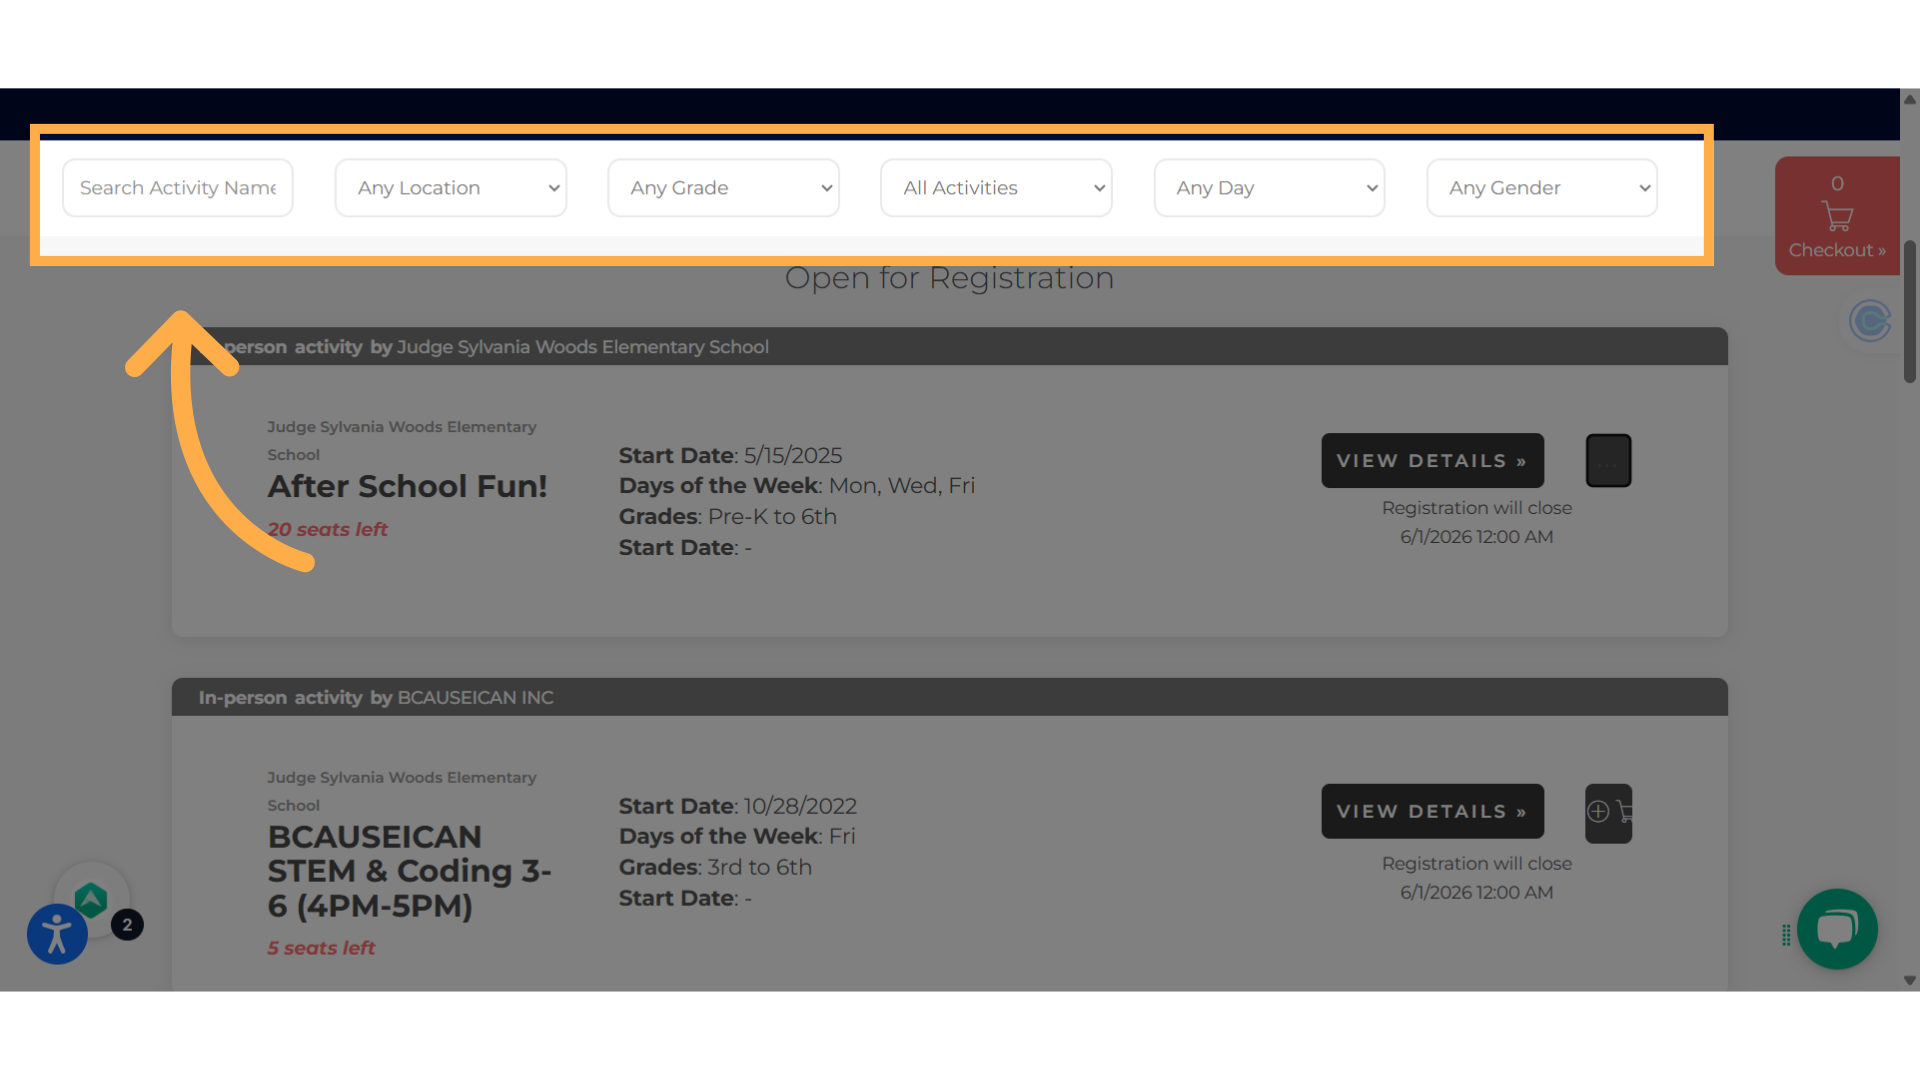Image resolution: width=1920 pixels, height=1080 pixels.
Task: View details for BCAUSEICAN STEM & Coding
Action: (1432, 811)
